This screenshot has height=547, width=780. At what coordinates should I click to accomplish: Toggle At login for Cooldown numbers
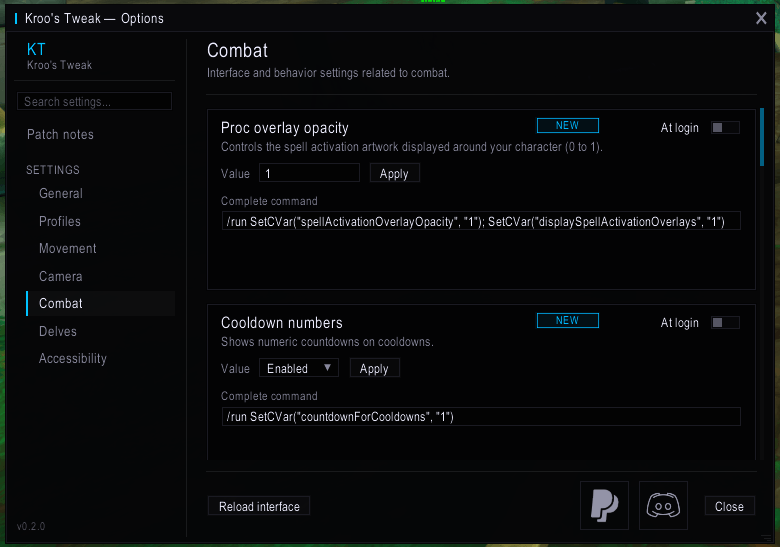pyautogui.click(x=725, y=323)
